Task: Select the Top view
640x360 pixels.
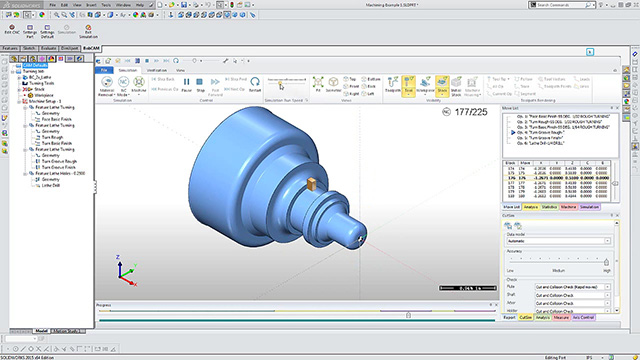Action: pyautogui.click(x=350, y=79)
